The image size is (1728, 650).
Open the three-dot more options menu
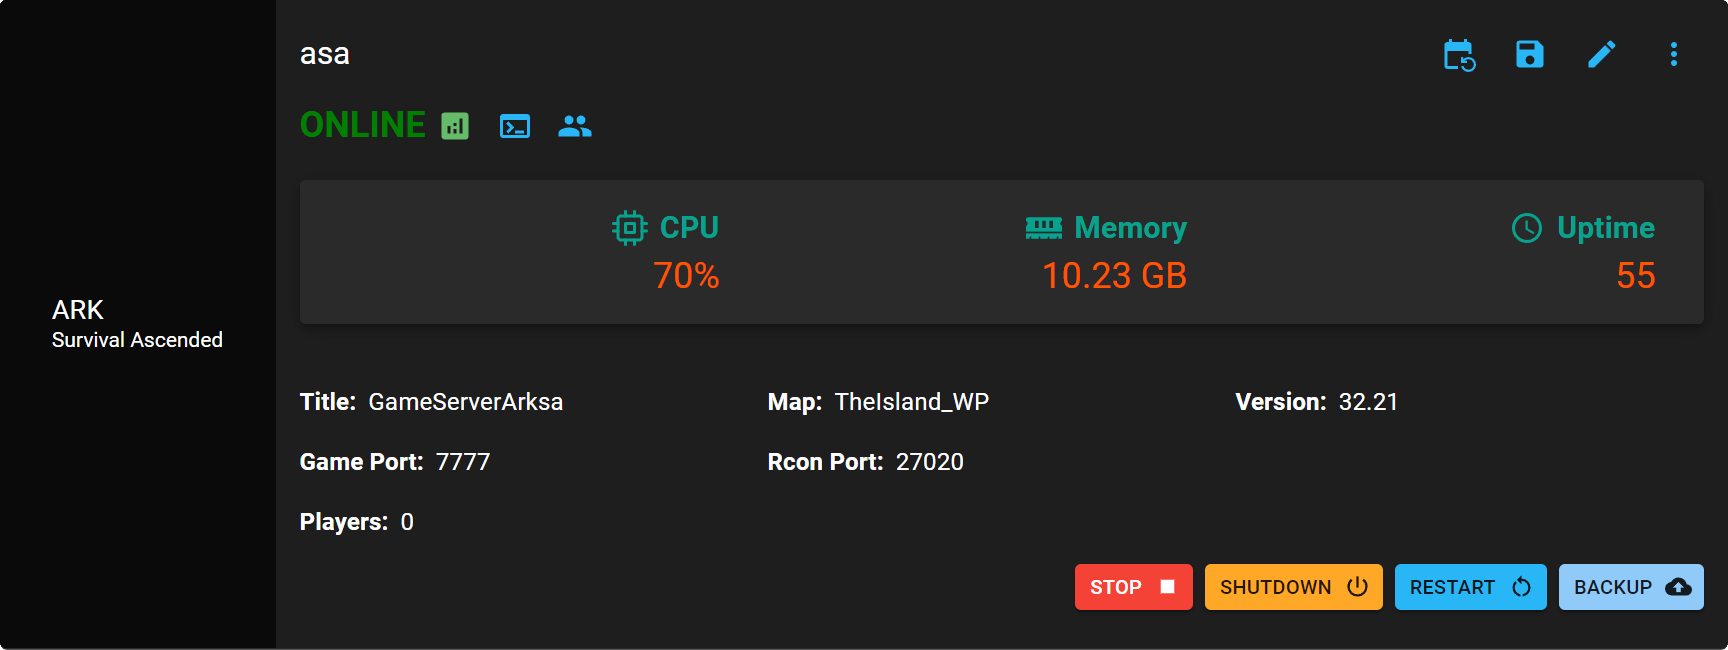tap(1673, 54)
